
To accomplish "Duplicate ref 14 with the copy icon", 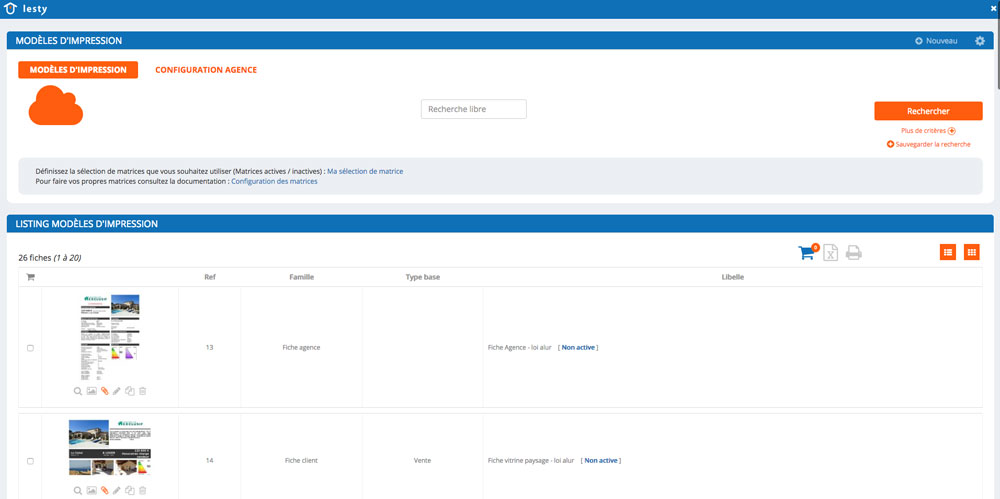I will point(130,491).
